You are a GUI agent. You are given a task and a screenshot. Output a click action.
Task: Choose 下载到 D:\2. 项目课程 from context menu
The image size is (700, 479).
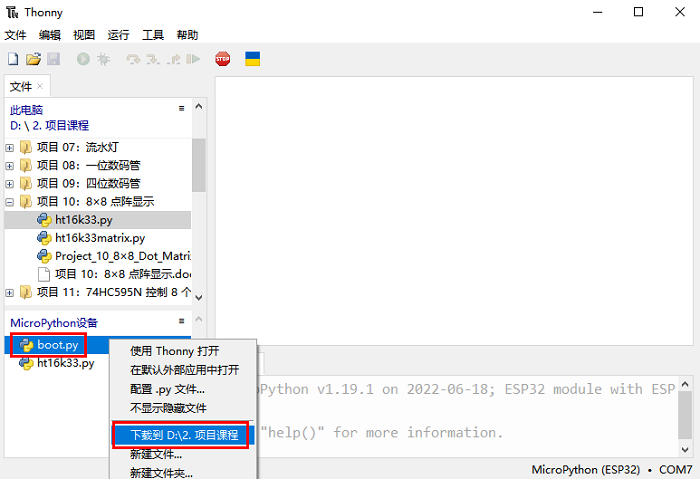184,435
